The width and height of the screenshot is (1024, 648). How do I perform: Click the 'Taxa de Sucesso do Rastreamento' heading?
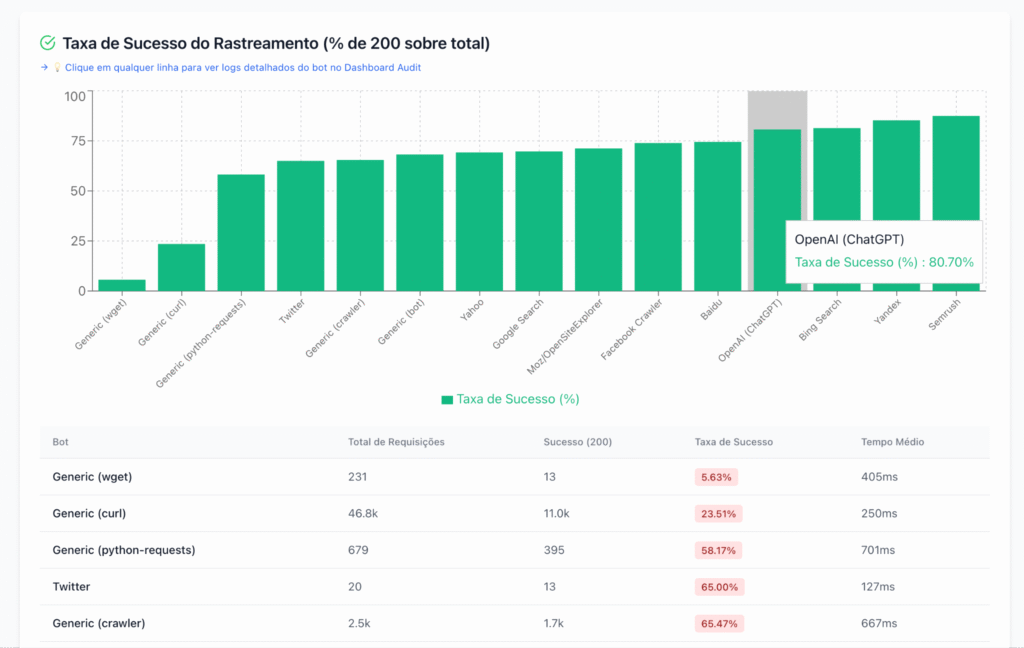276,43
